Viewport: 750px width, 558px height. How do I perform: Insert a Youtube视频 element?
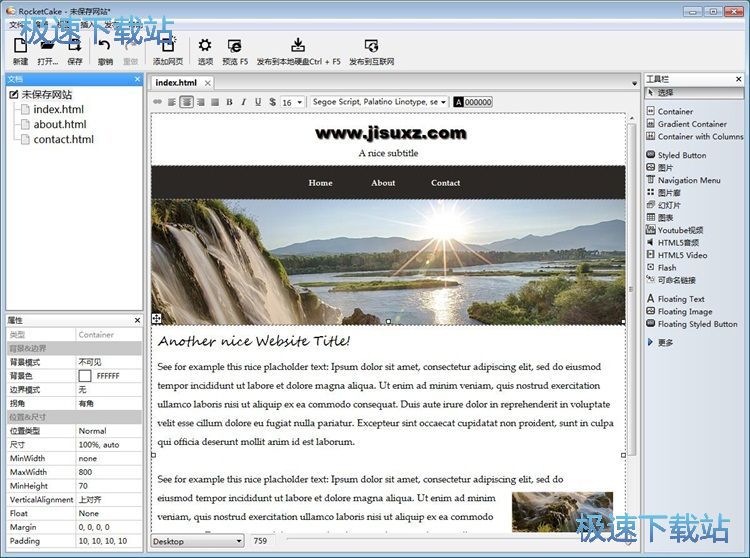[x=680, y=230]
